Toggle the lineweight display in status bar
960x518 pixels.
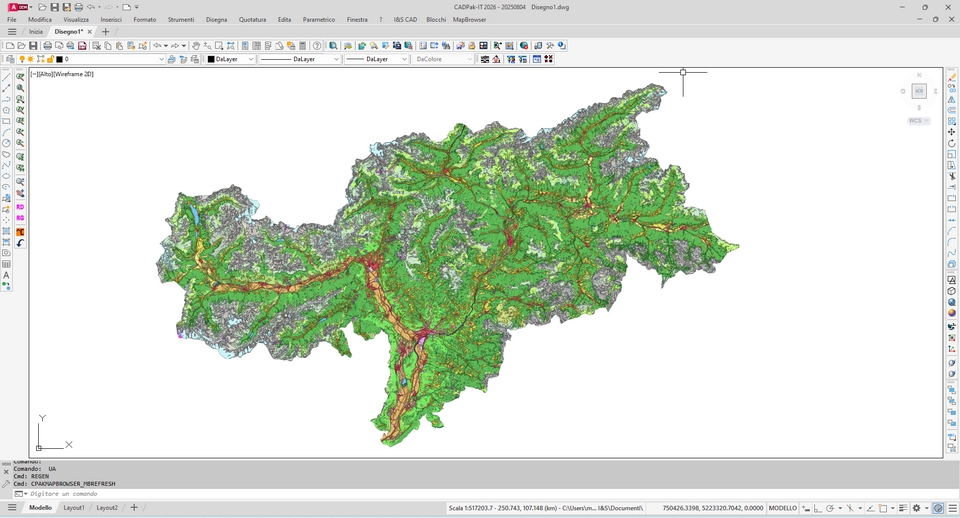903,508
